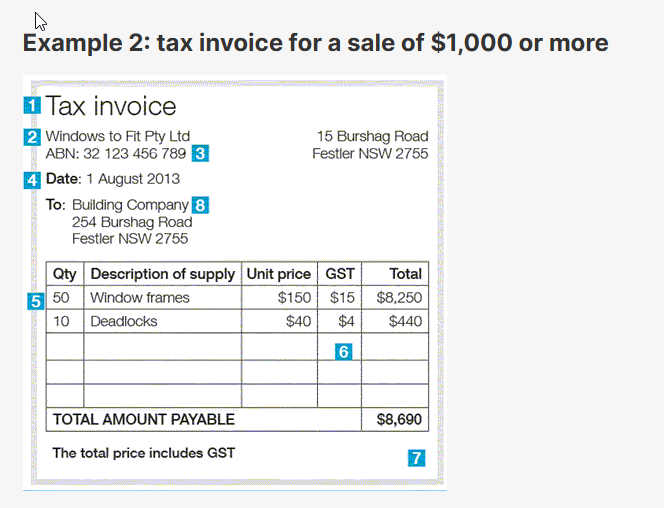Click the Description of supply column header
Viewport: 664px width, 508px height.
click(x=162, y=274)
